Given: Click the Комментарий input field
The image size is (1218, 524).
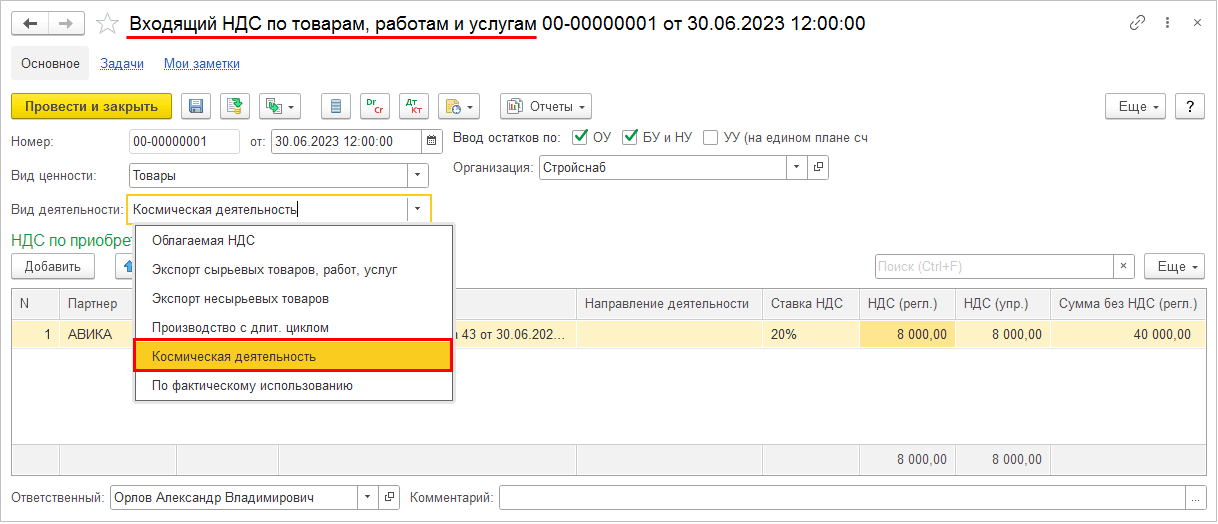Looking at the screenshot, I should coord(841,497).
